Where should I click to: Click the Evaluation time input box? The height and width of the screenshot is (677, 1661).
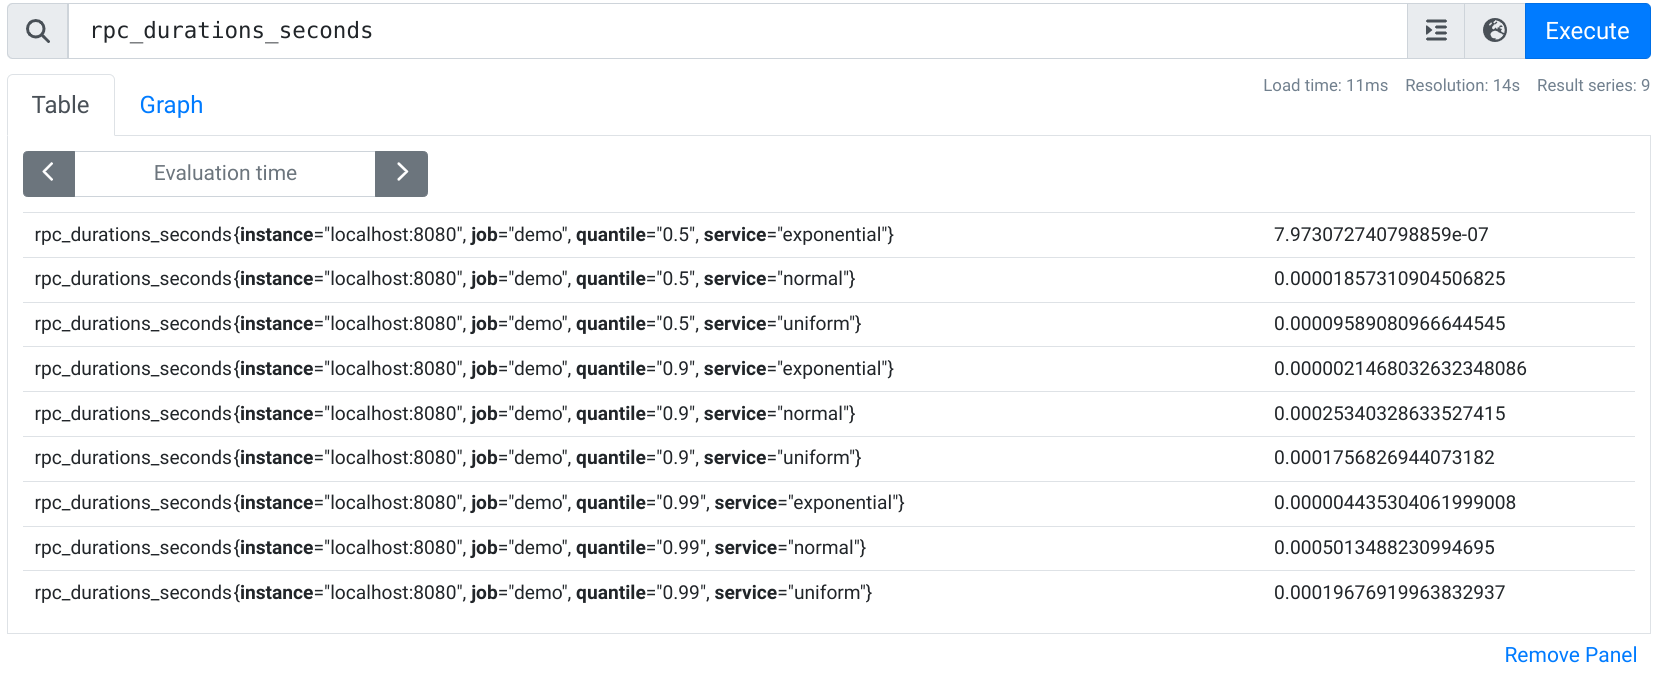(224, 173)
